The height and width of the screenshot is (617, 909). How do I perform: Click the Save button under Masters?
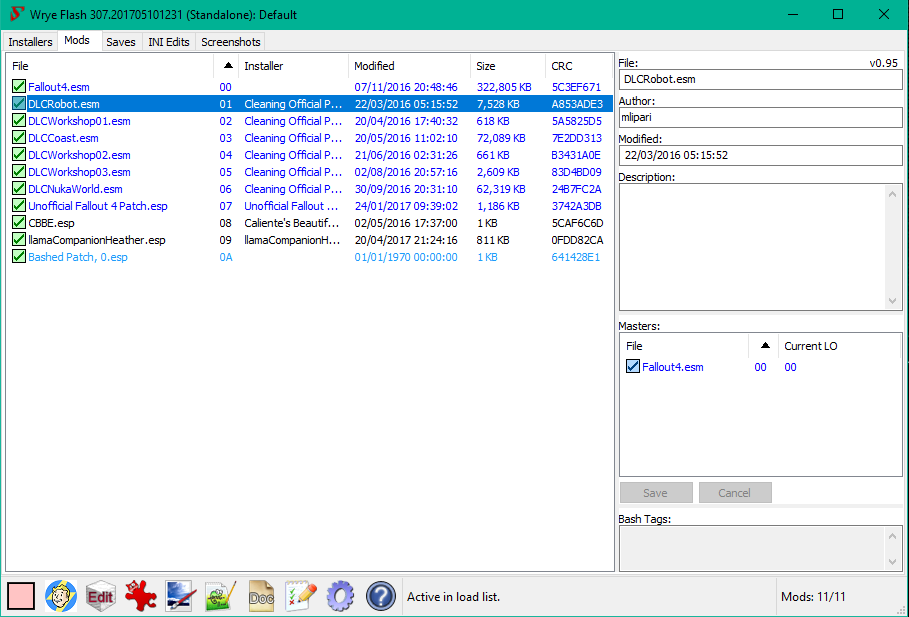pos(656,493)
